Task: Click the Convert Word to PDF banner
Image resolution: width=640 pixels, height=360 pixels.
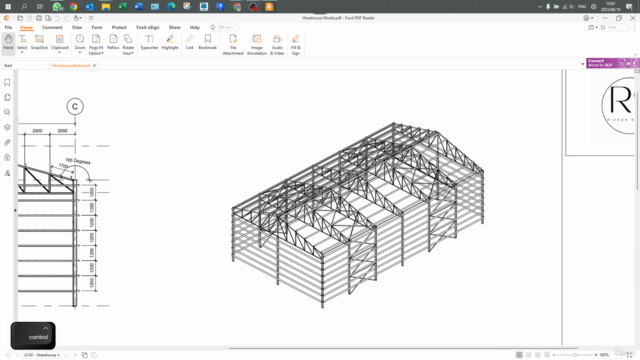Action: pos(612,63)
